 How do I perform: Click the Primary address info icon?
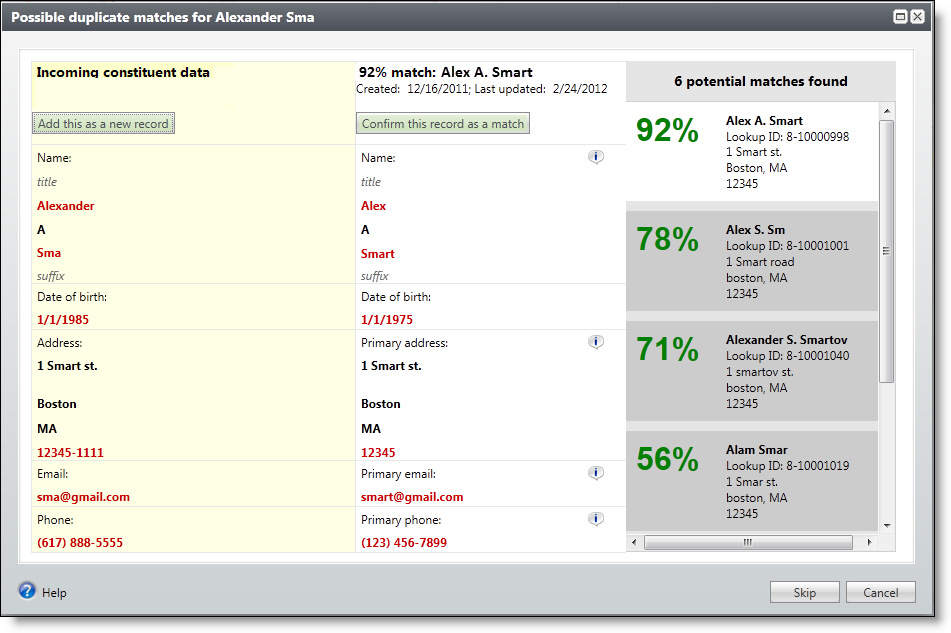[x=596, y=342]
